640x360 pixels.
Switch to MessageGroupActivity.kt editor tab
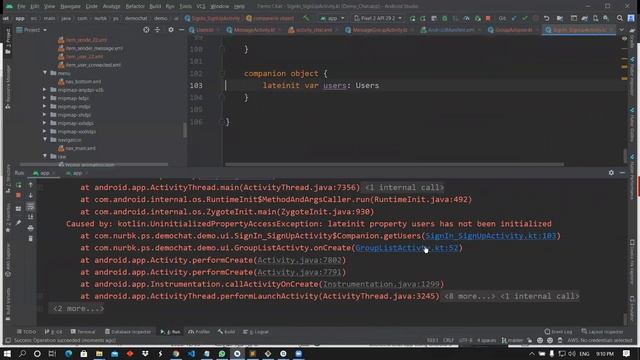379,30
